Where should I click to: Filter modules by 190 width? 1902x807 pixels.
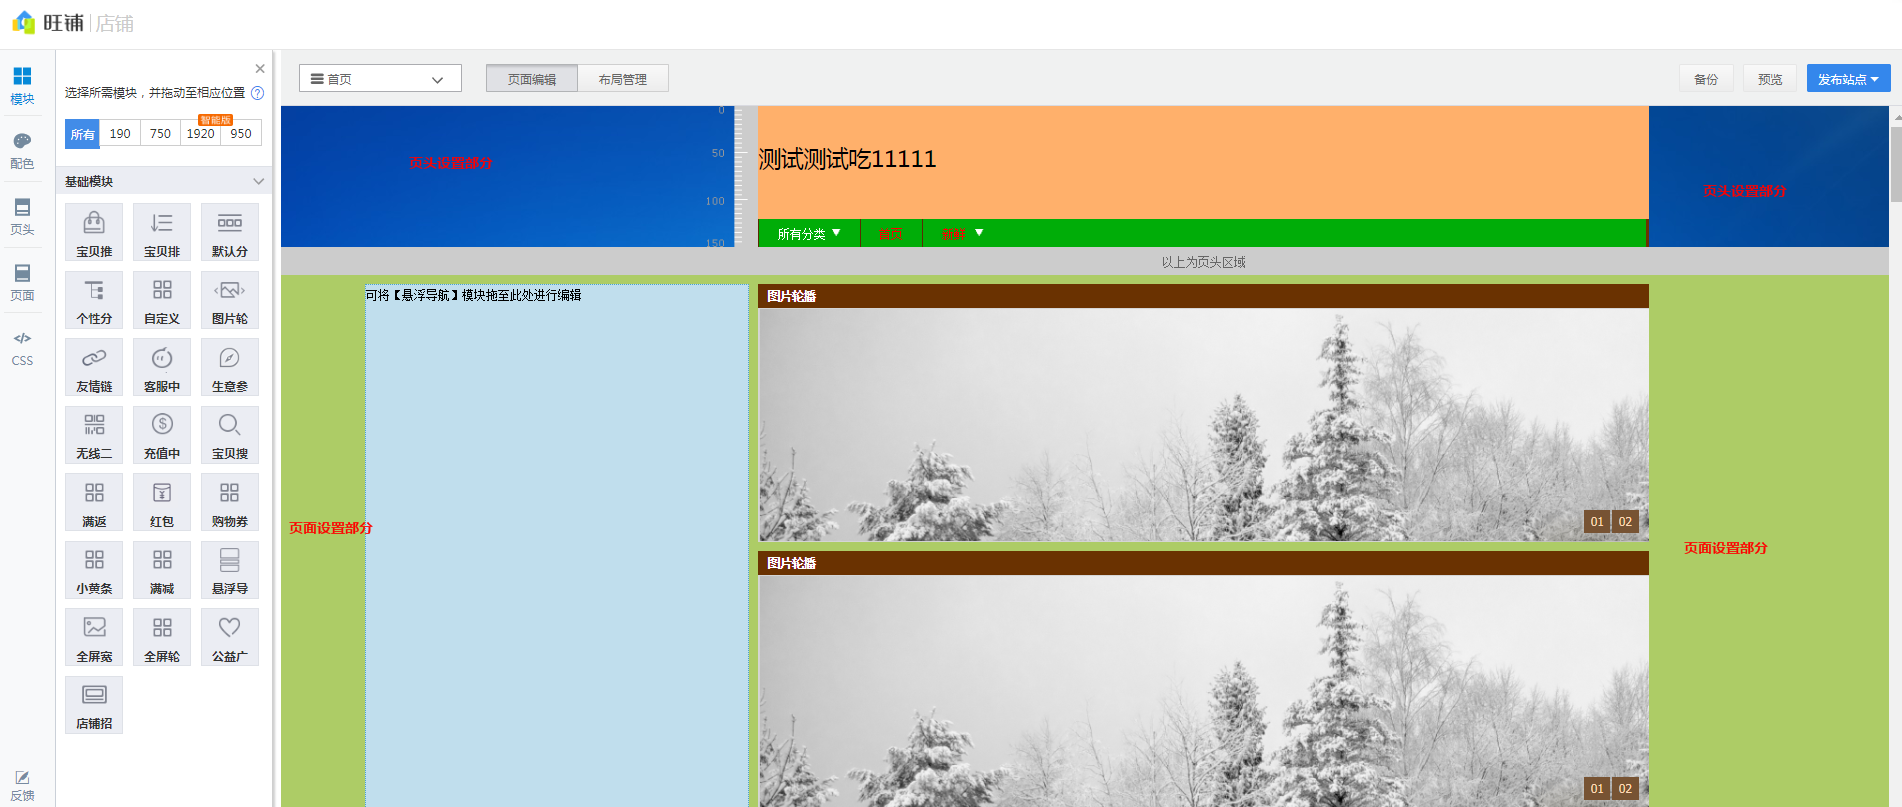pyautogui.click(x=120, y=134)
